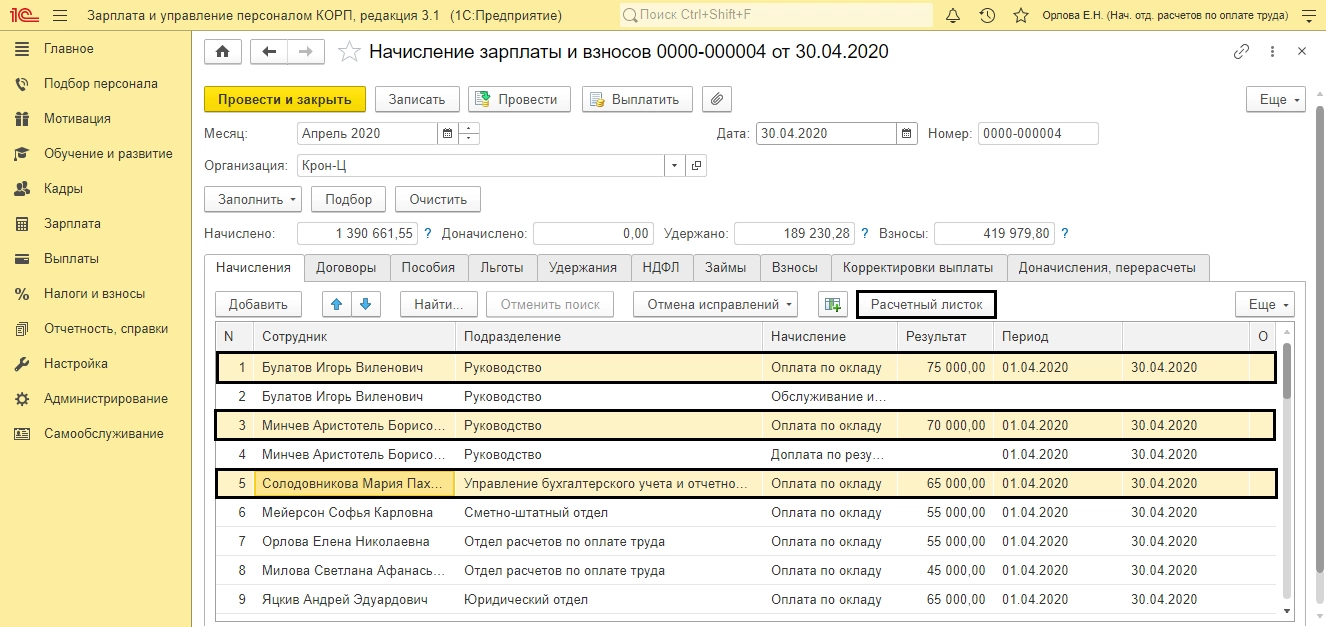Open the Удержания tab
The image size is (1326, 627).
pos(583,267)
